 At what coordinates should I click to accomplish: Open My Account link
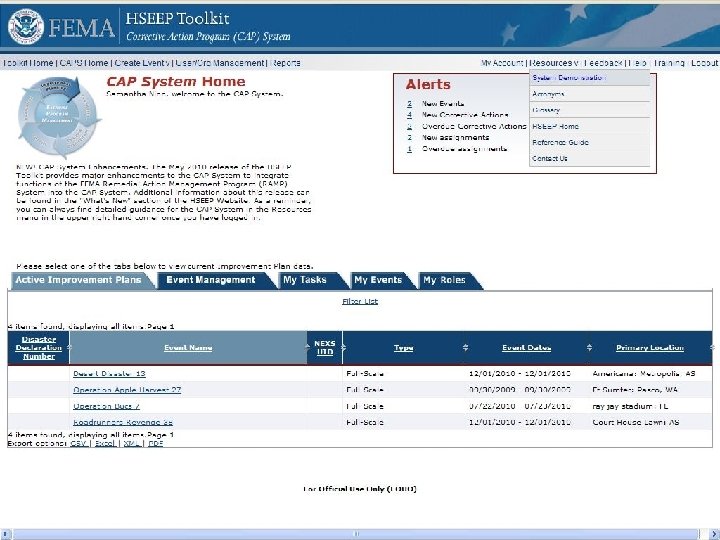click(x=502, y=63)
